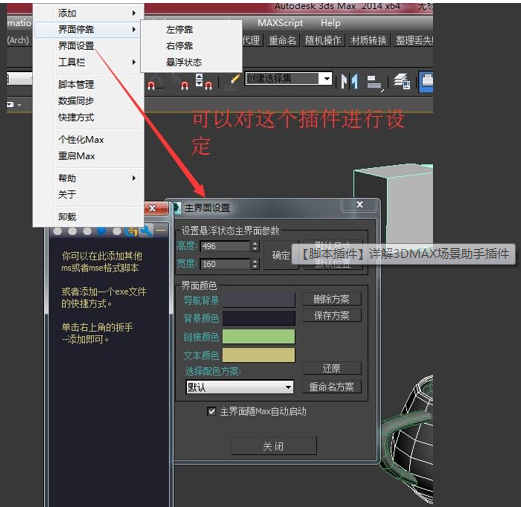Pick the 背景颜色 color swatch
This screenshot has height=507, width=521.
(x=259, y=318)
